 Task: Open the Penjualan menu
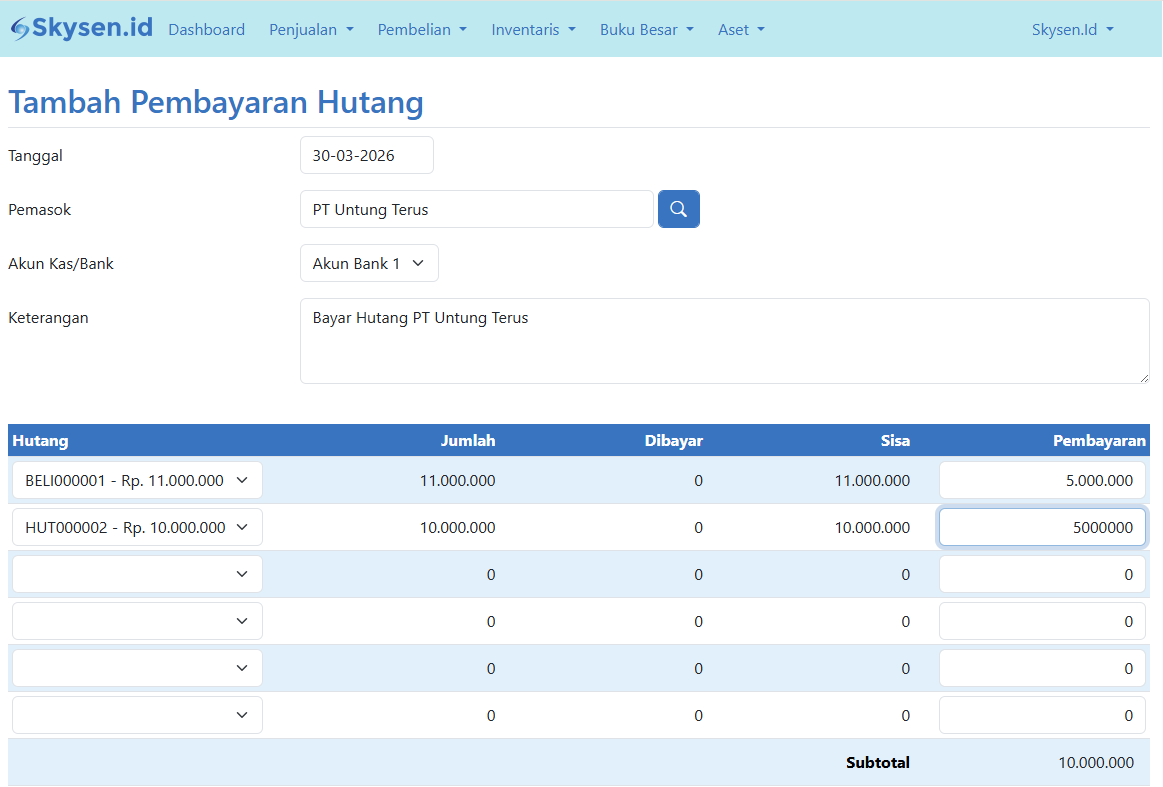(311, 30)
